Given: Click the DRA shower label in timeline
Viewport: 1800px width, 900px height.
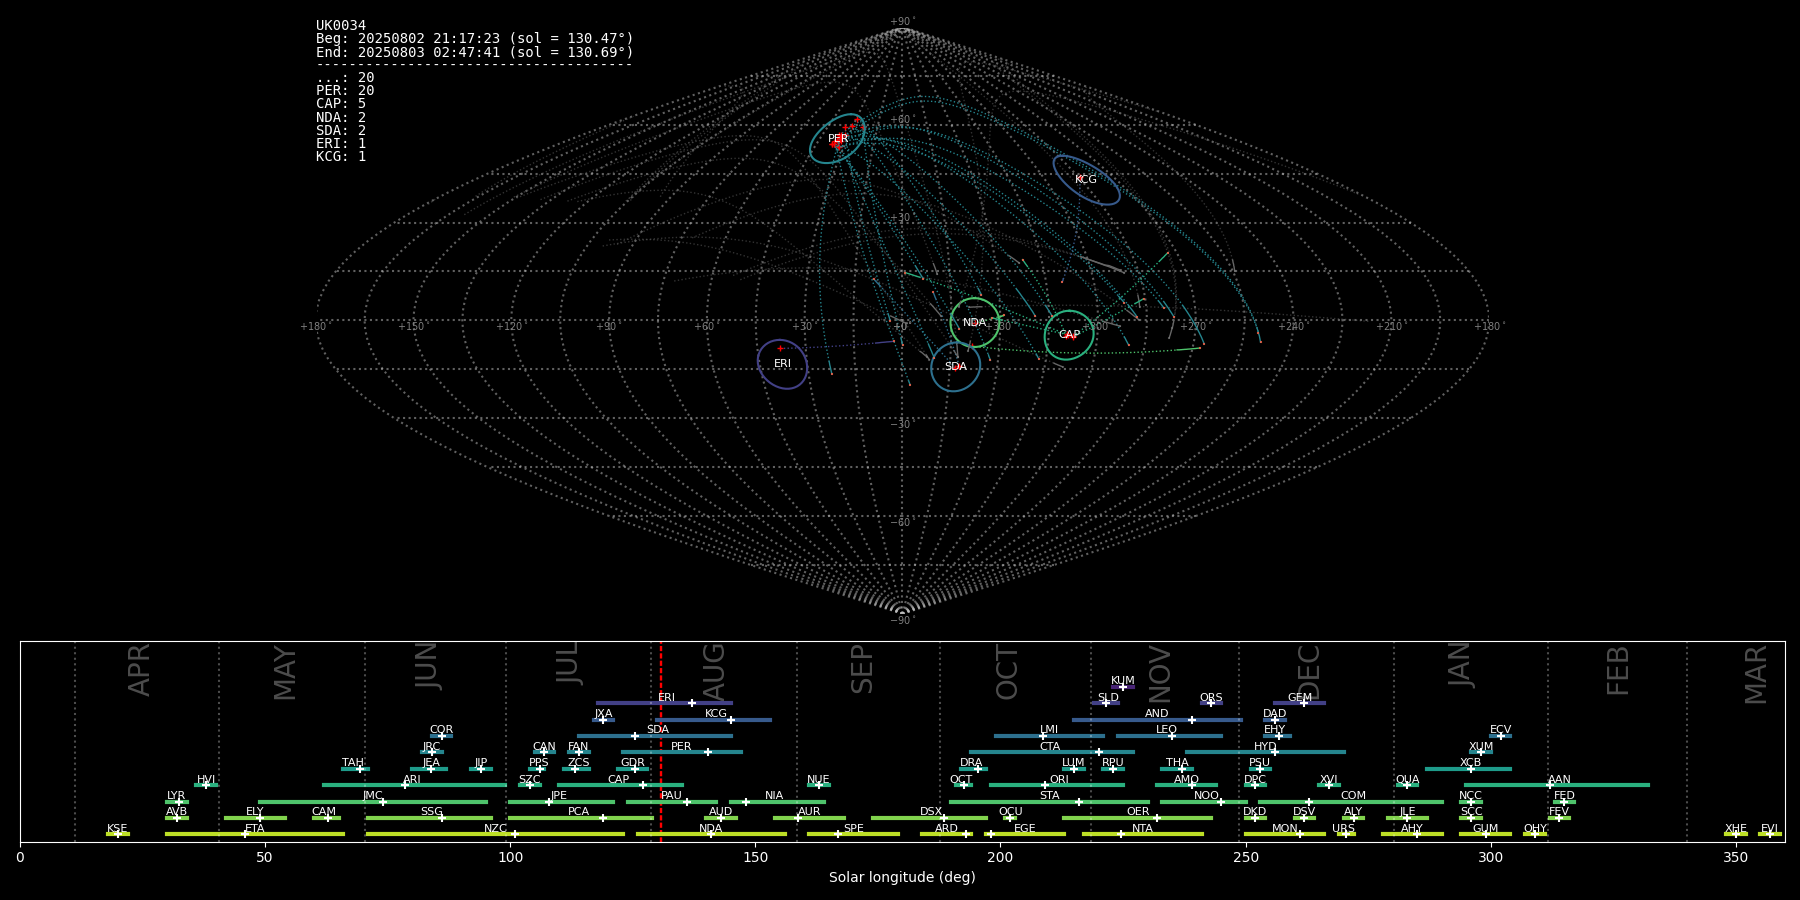Looking at the screenshot, I should [971, 763].
